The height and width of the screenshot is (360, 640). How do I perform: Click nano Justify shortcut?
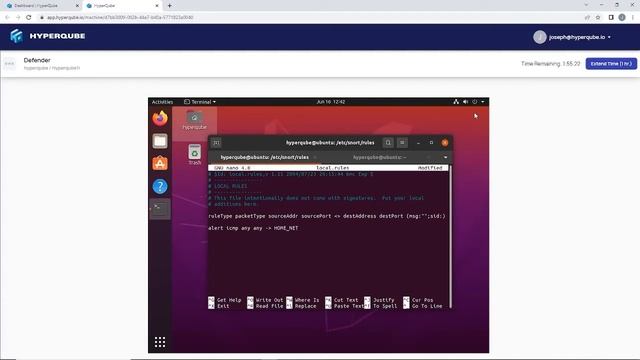[x=379, y=300]
